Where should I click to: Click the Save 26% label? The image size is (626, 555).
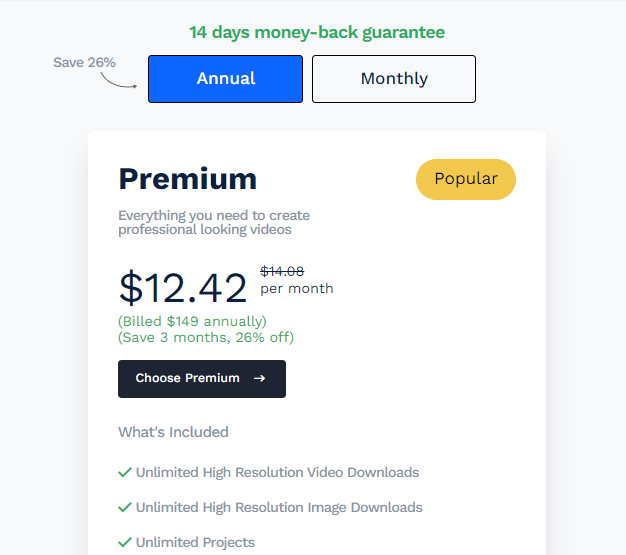pyautogui.click(x=84, y=62)
